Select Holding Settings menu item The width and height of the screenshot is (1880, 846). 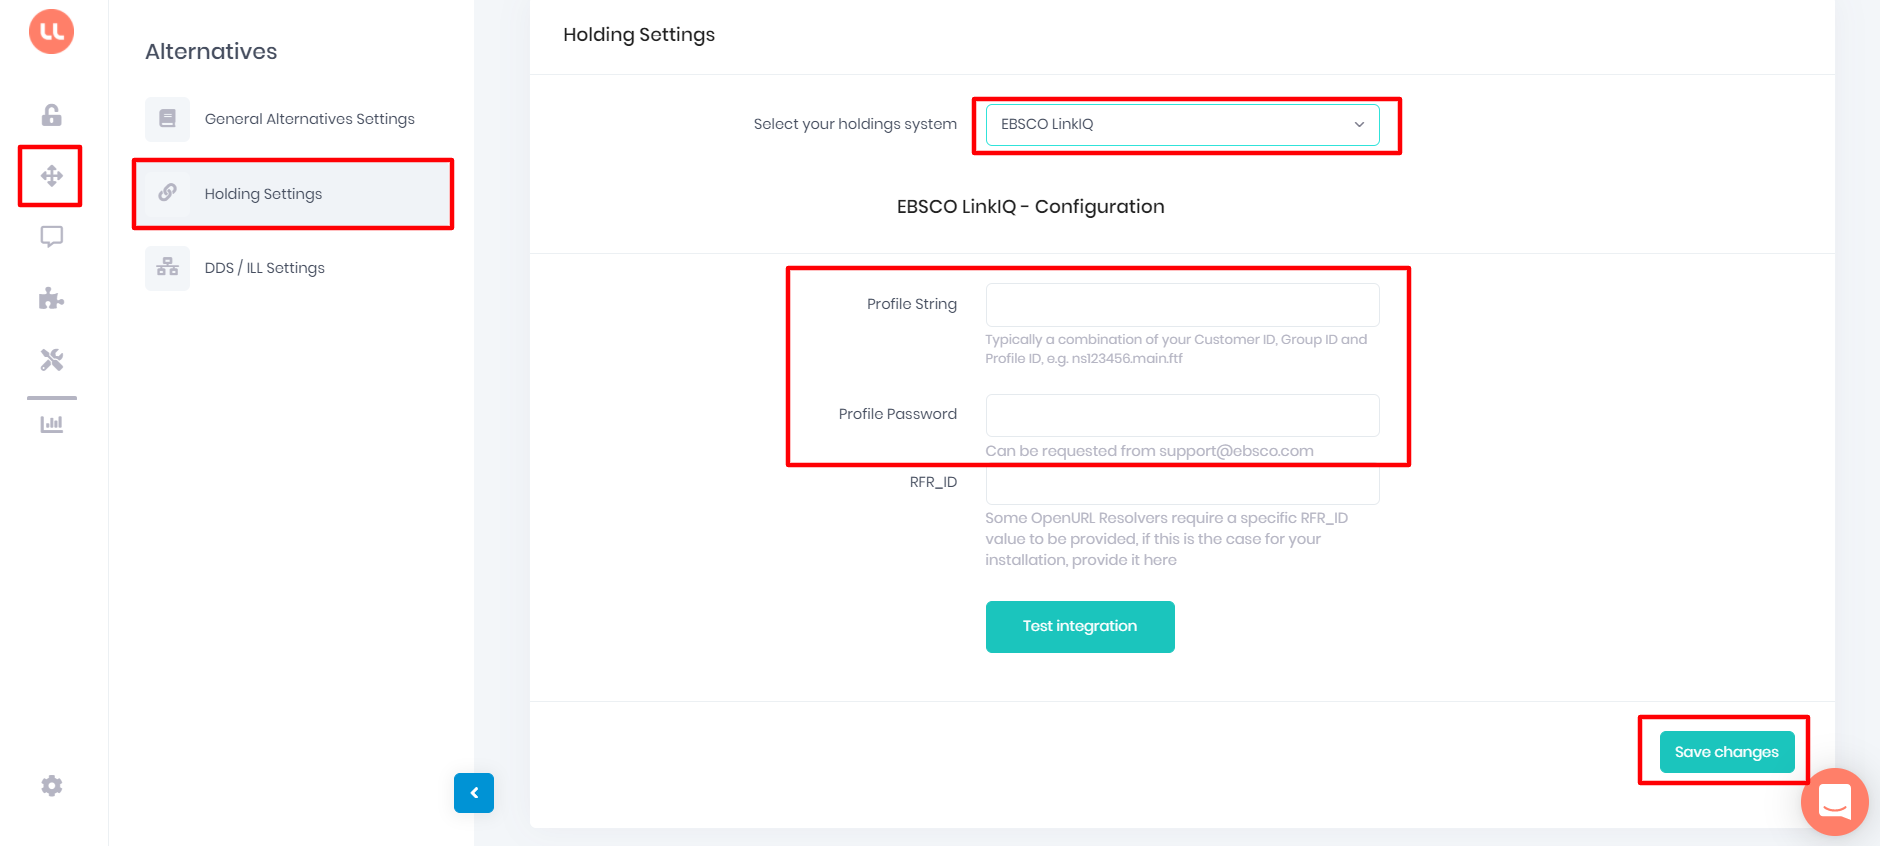[x=293, y=194]
